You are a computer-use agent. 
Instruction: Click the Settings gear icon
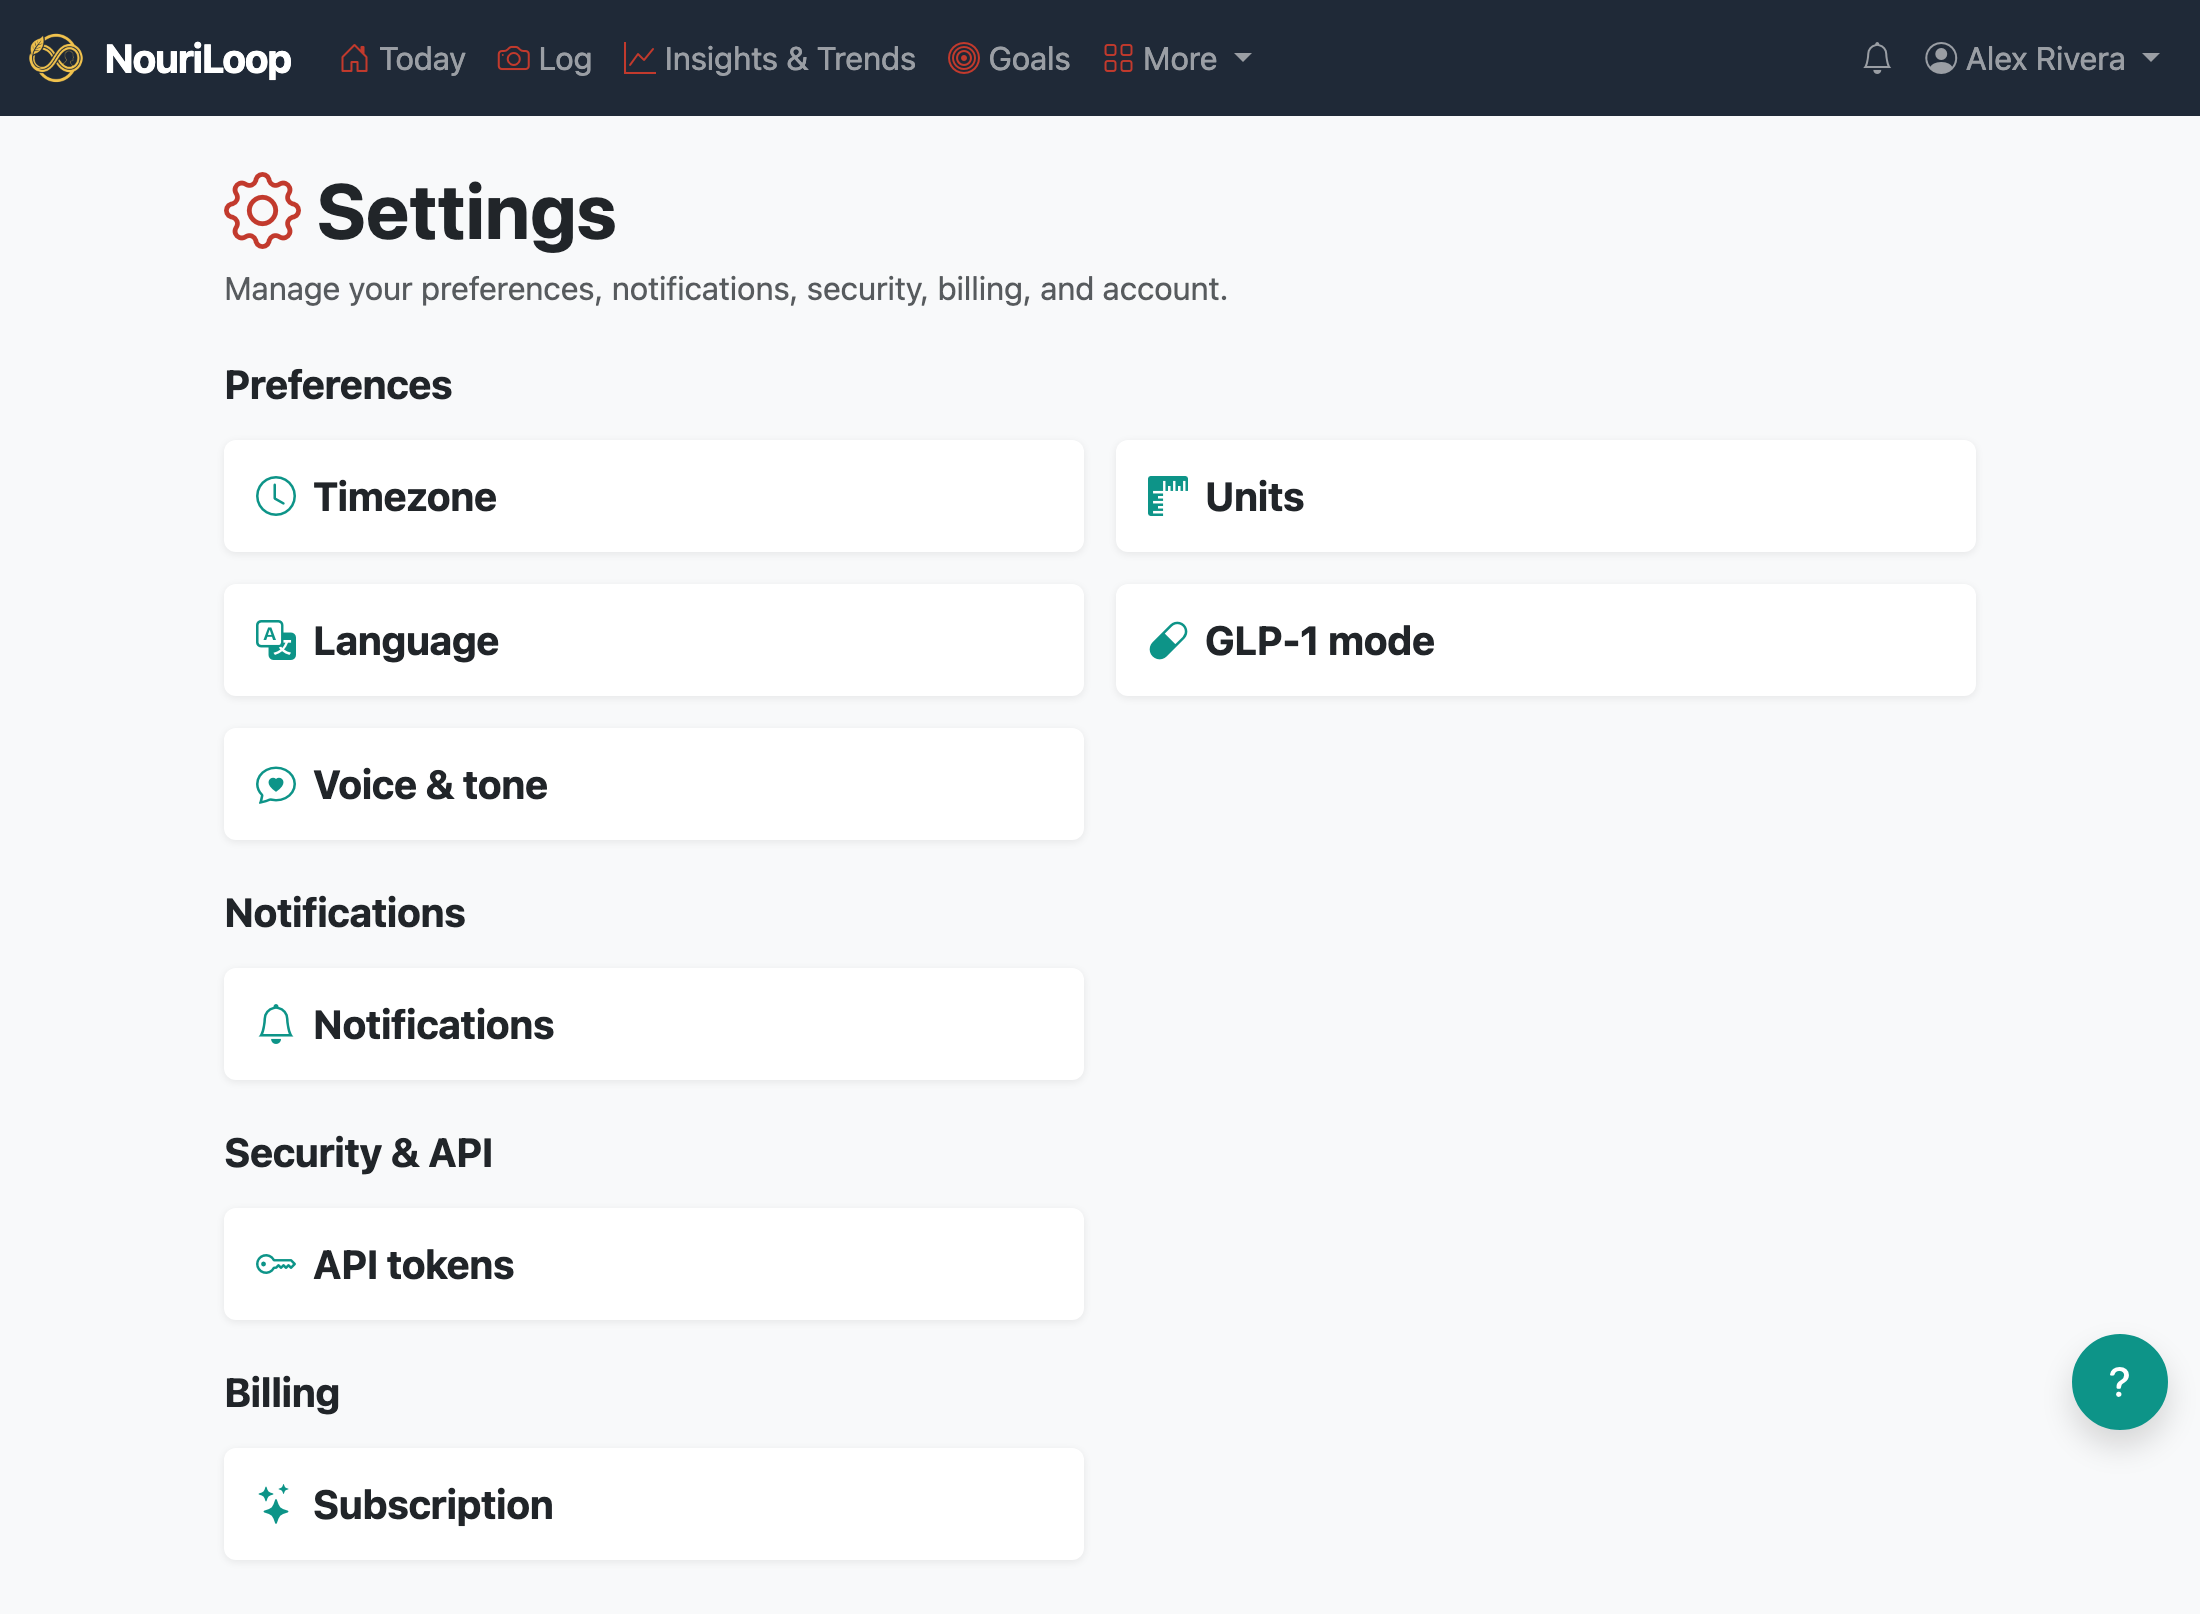click(262, 211)
